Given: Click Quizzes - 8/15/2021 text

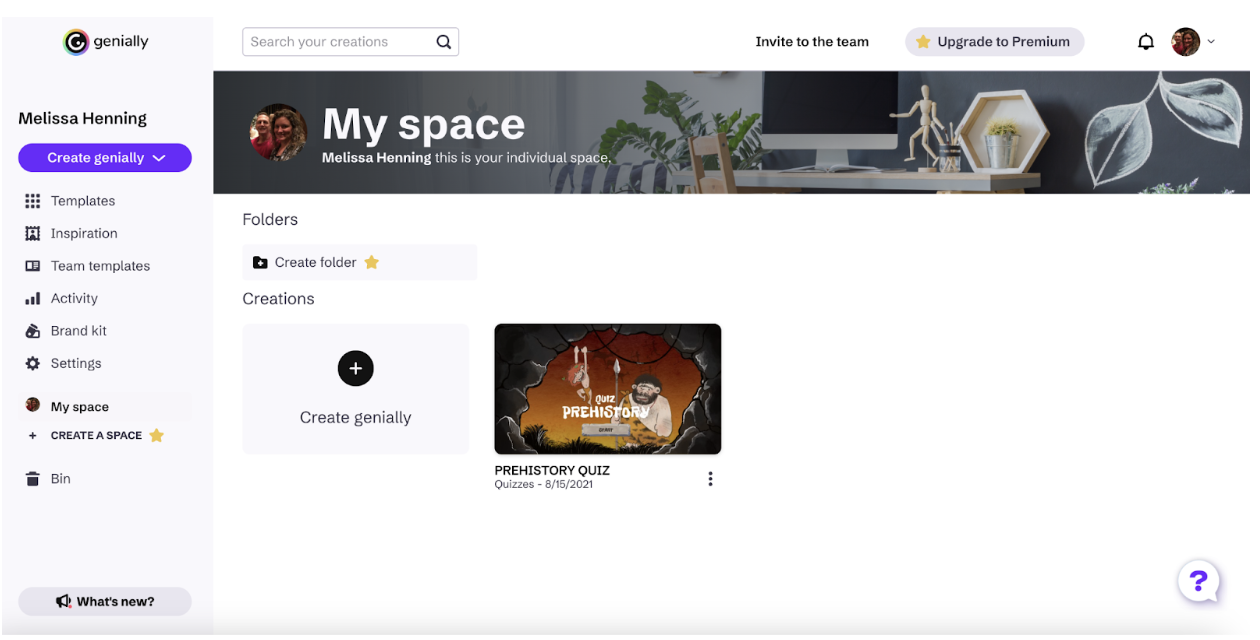Looking at the screenshot, I should 544,485.
